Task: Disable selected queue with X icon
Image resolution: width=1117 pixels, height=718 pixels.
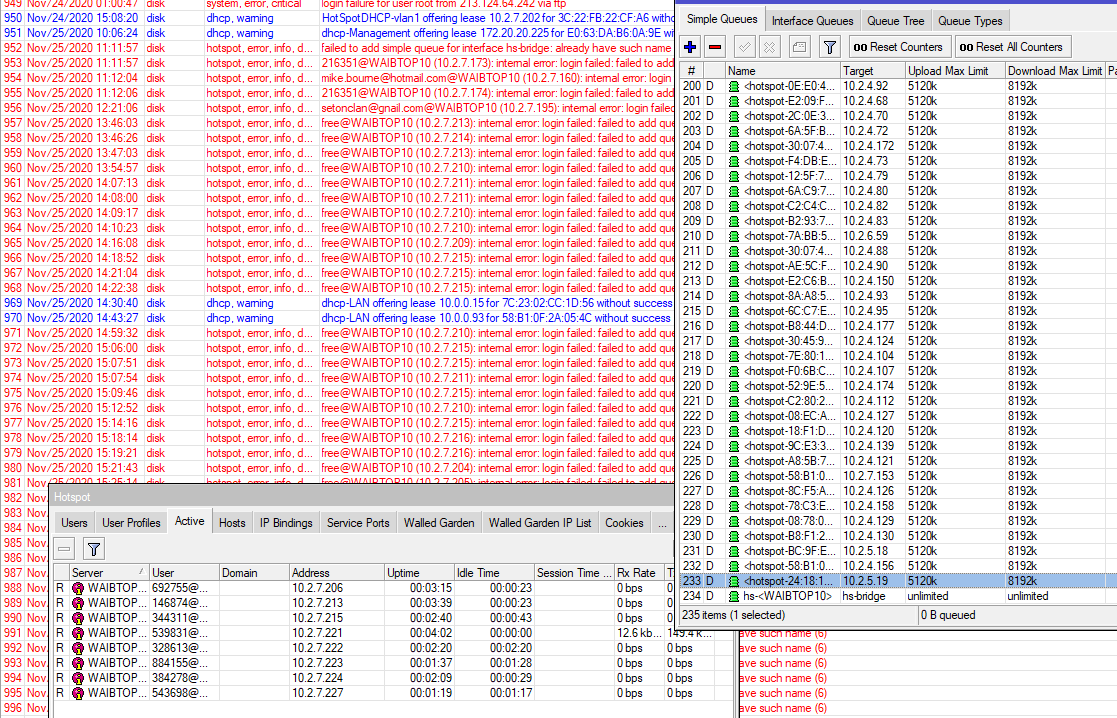Action: [x=769, y=47]
